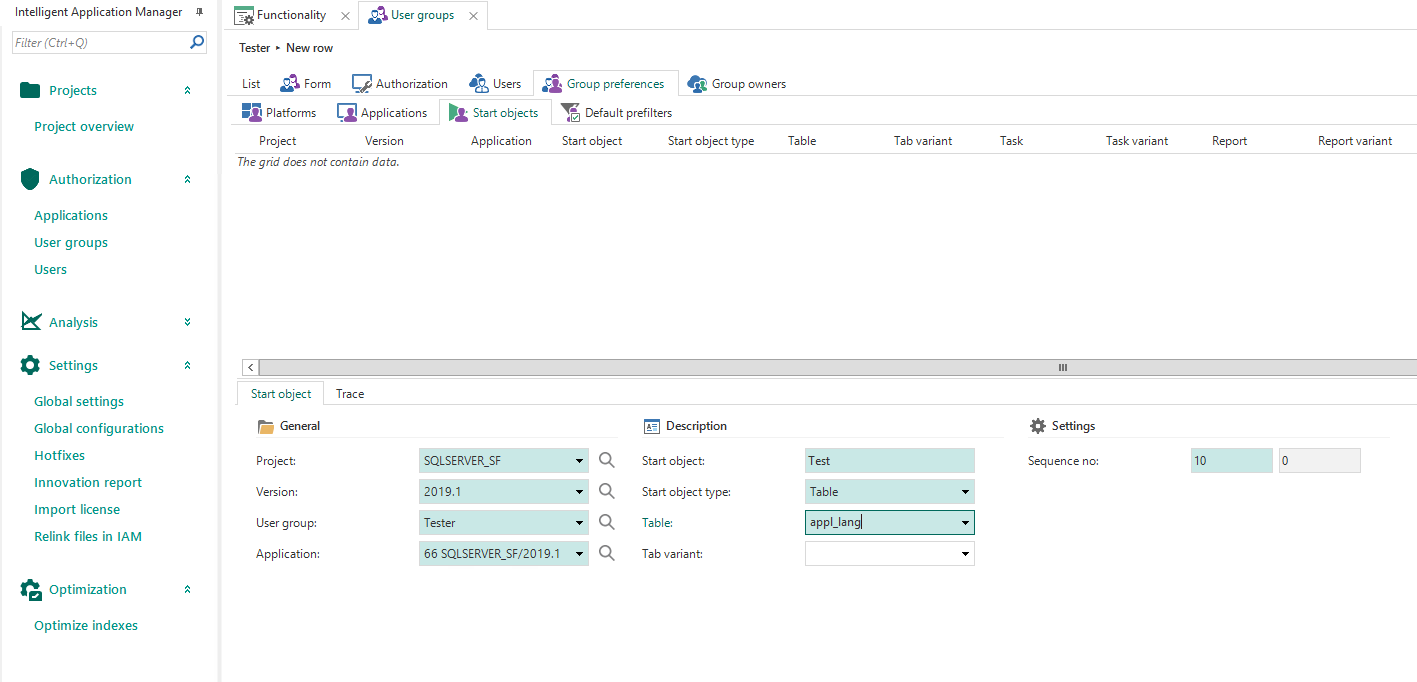The image size is (1417, 682).
Task: Open the Form tab
Action: click(x=305, y=84)
